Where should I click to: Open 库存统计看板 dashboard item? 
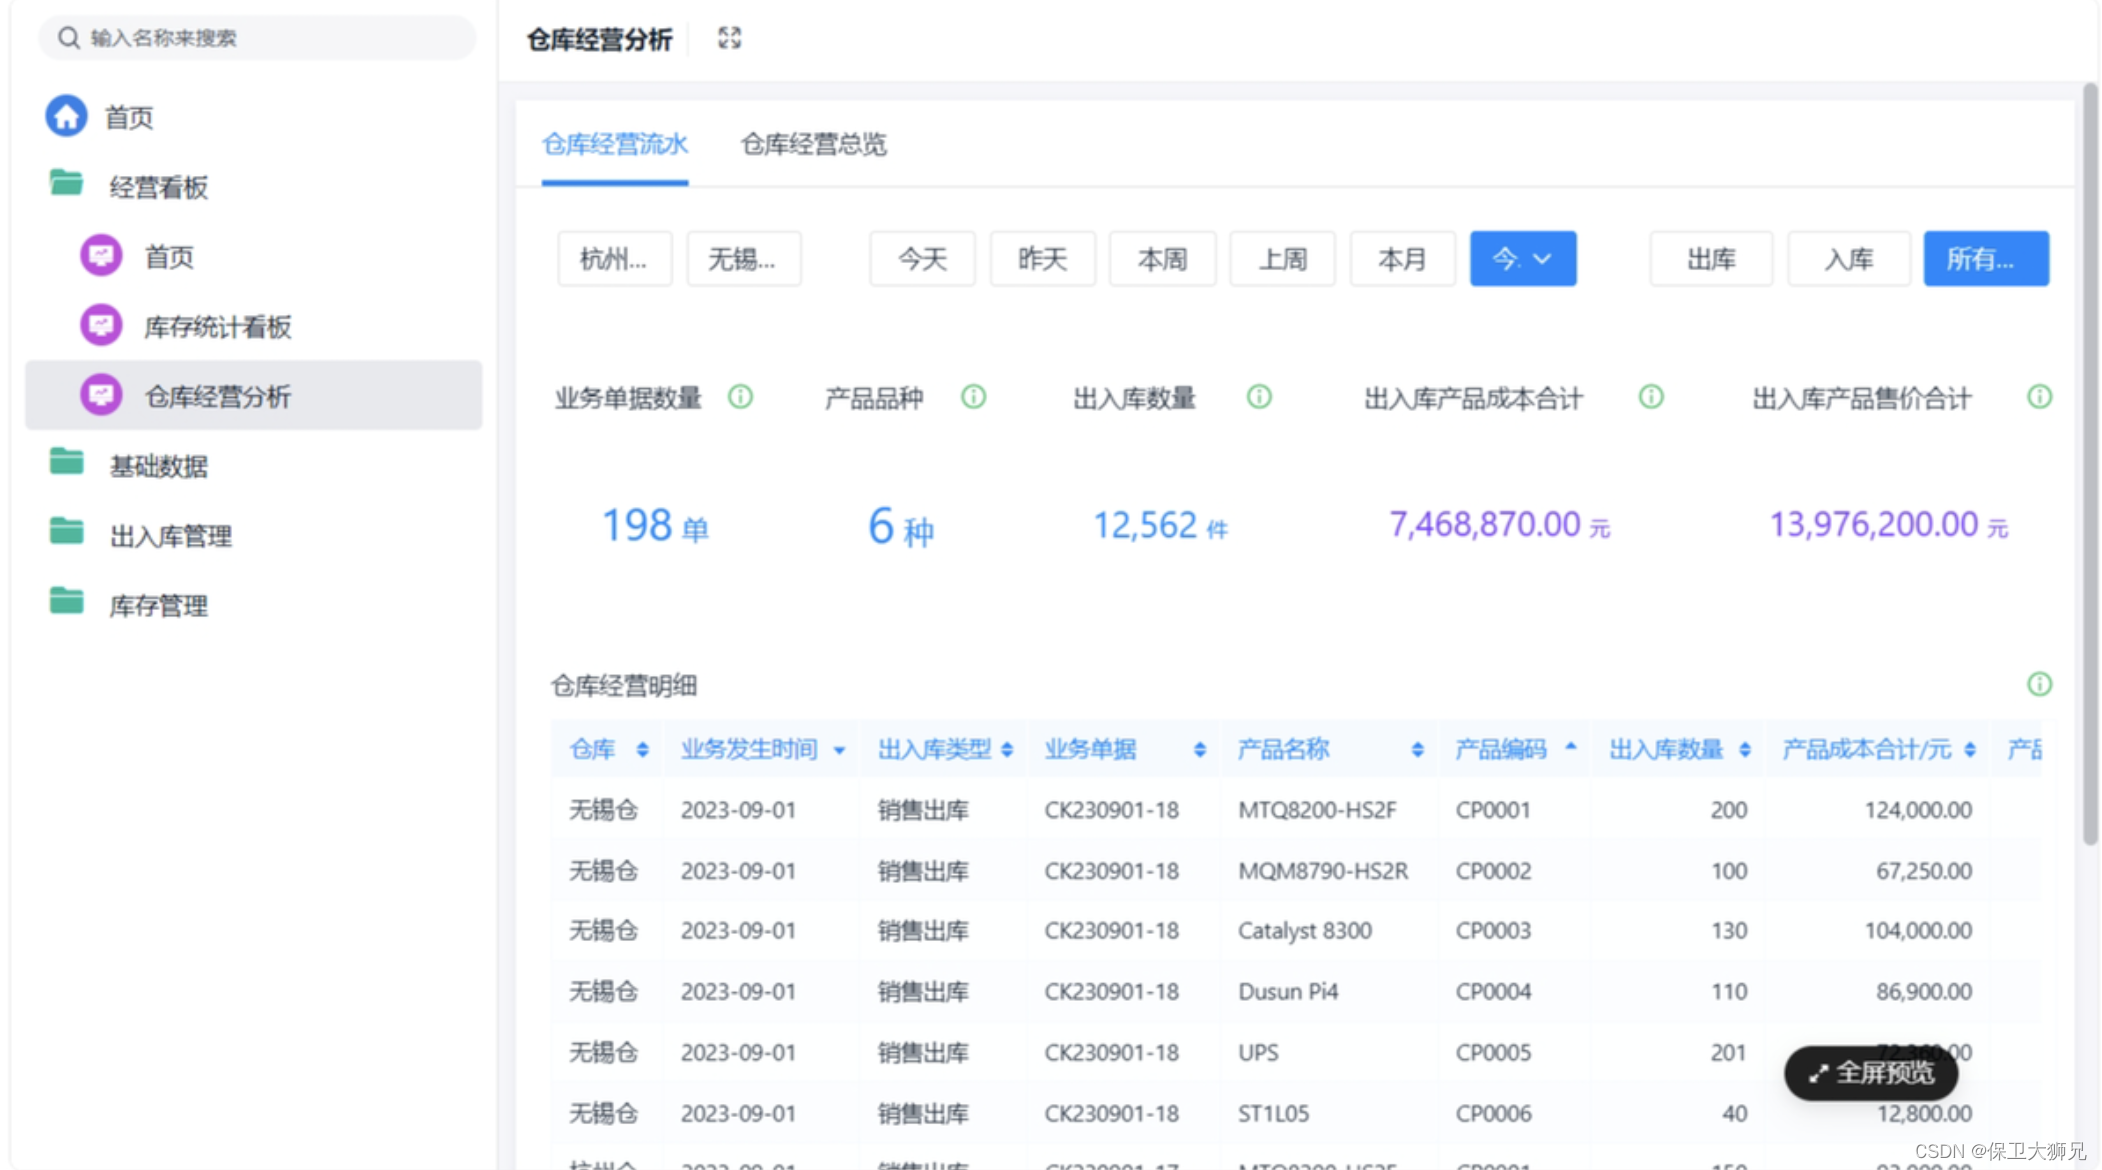(x=217, y=327)
